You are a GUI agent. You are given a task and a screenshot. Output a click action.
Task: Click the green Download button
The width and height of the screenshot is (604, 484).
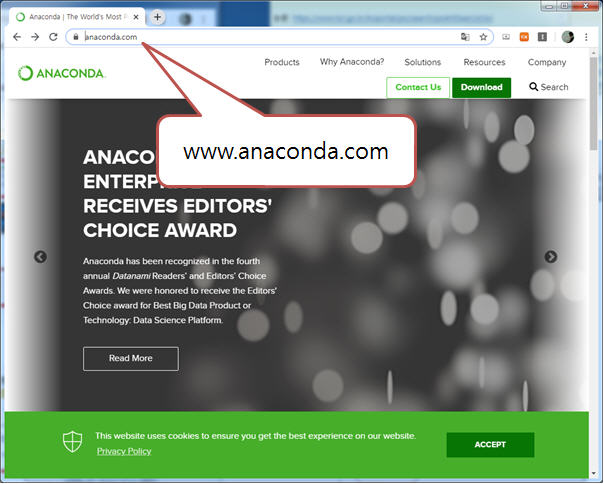482,87
